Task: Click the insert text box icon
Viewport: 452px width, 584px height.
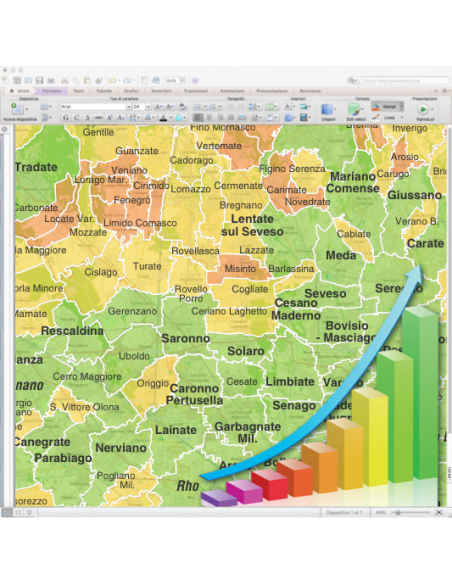Action: (x=288, y=107)
